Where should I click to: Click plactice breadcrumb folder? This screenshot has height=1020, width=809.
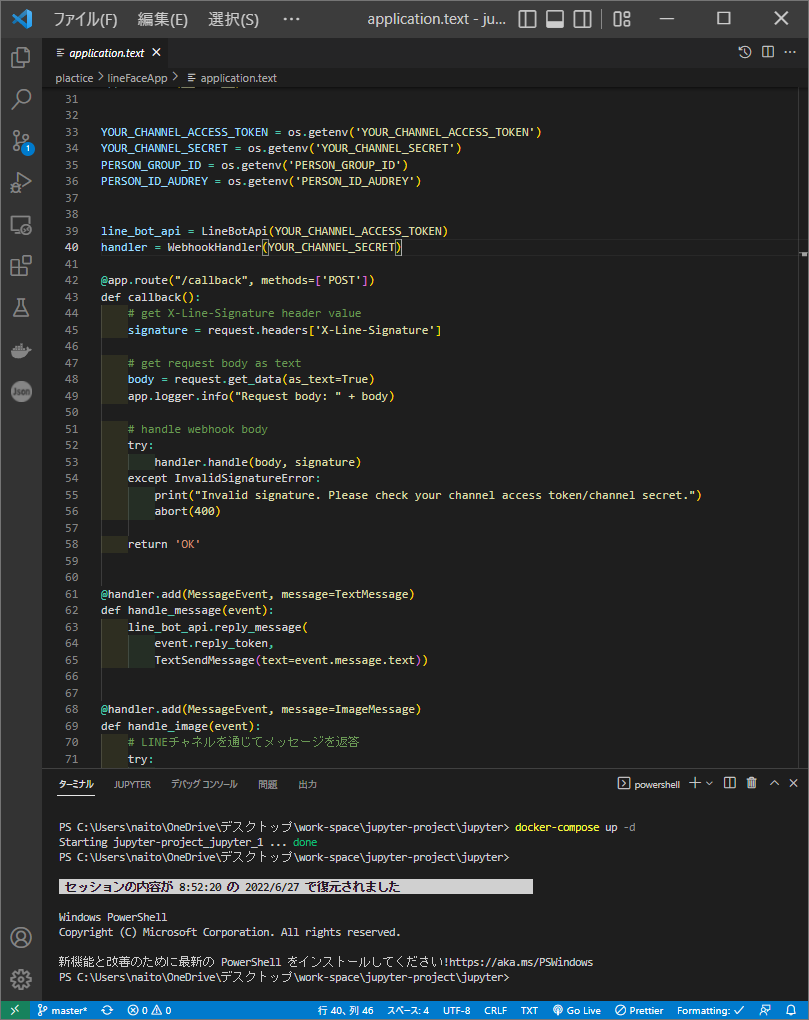click(74, 78)
